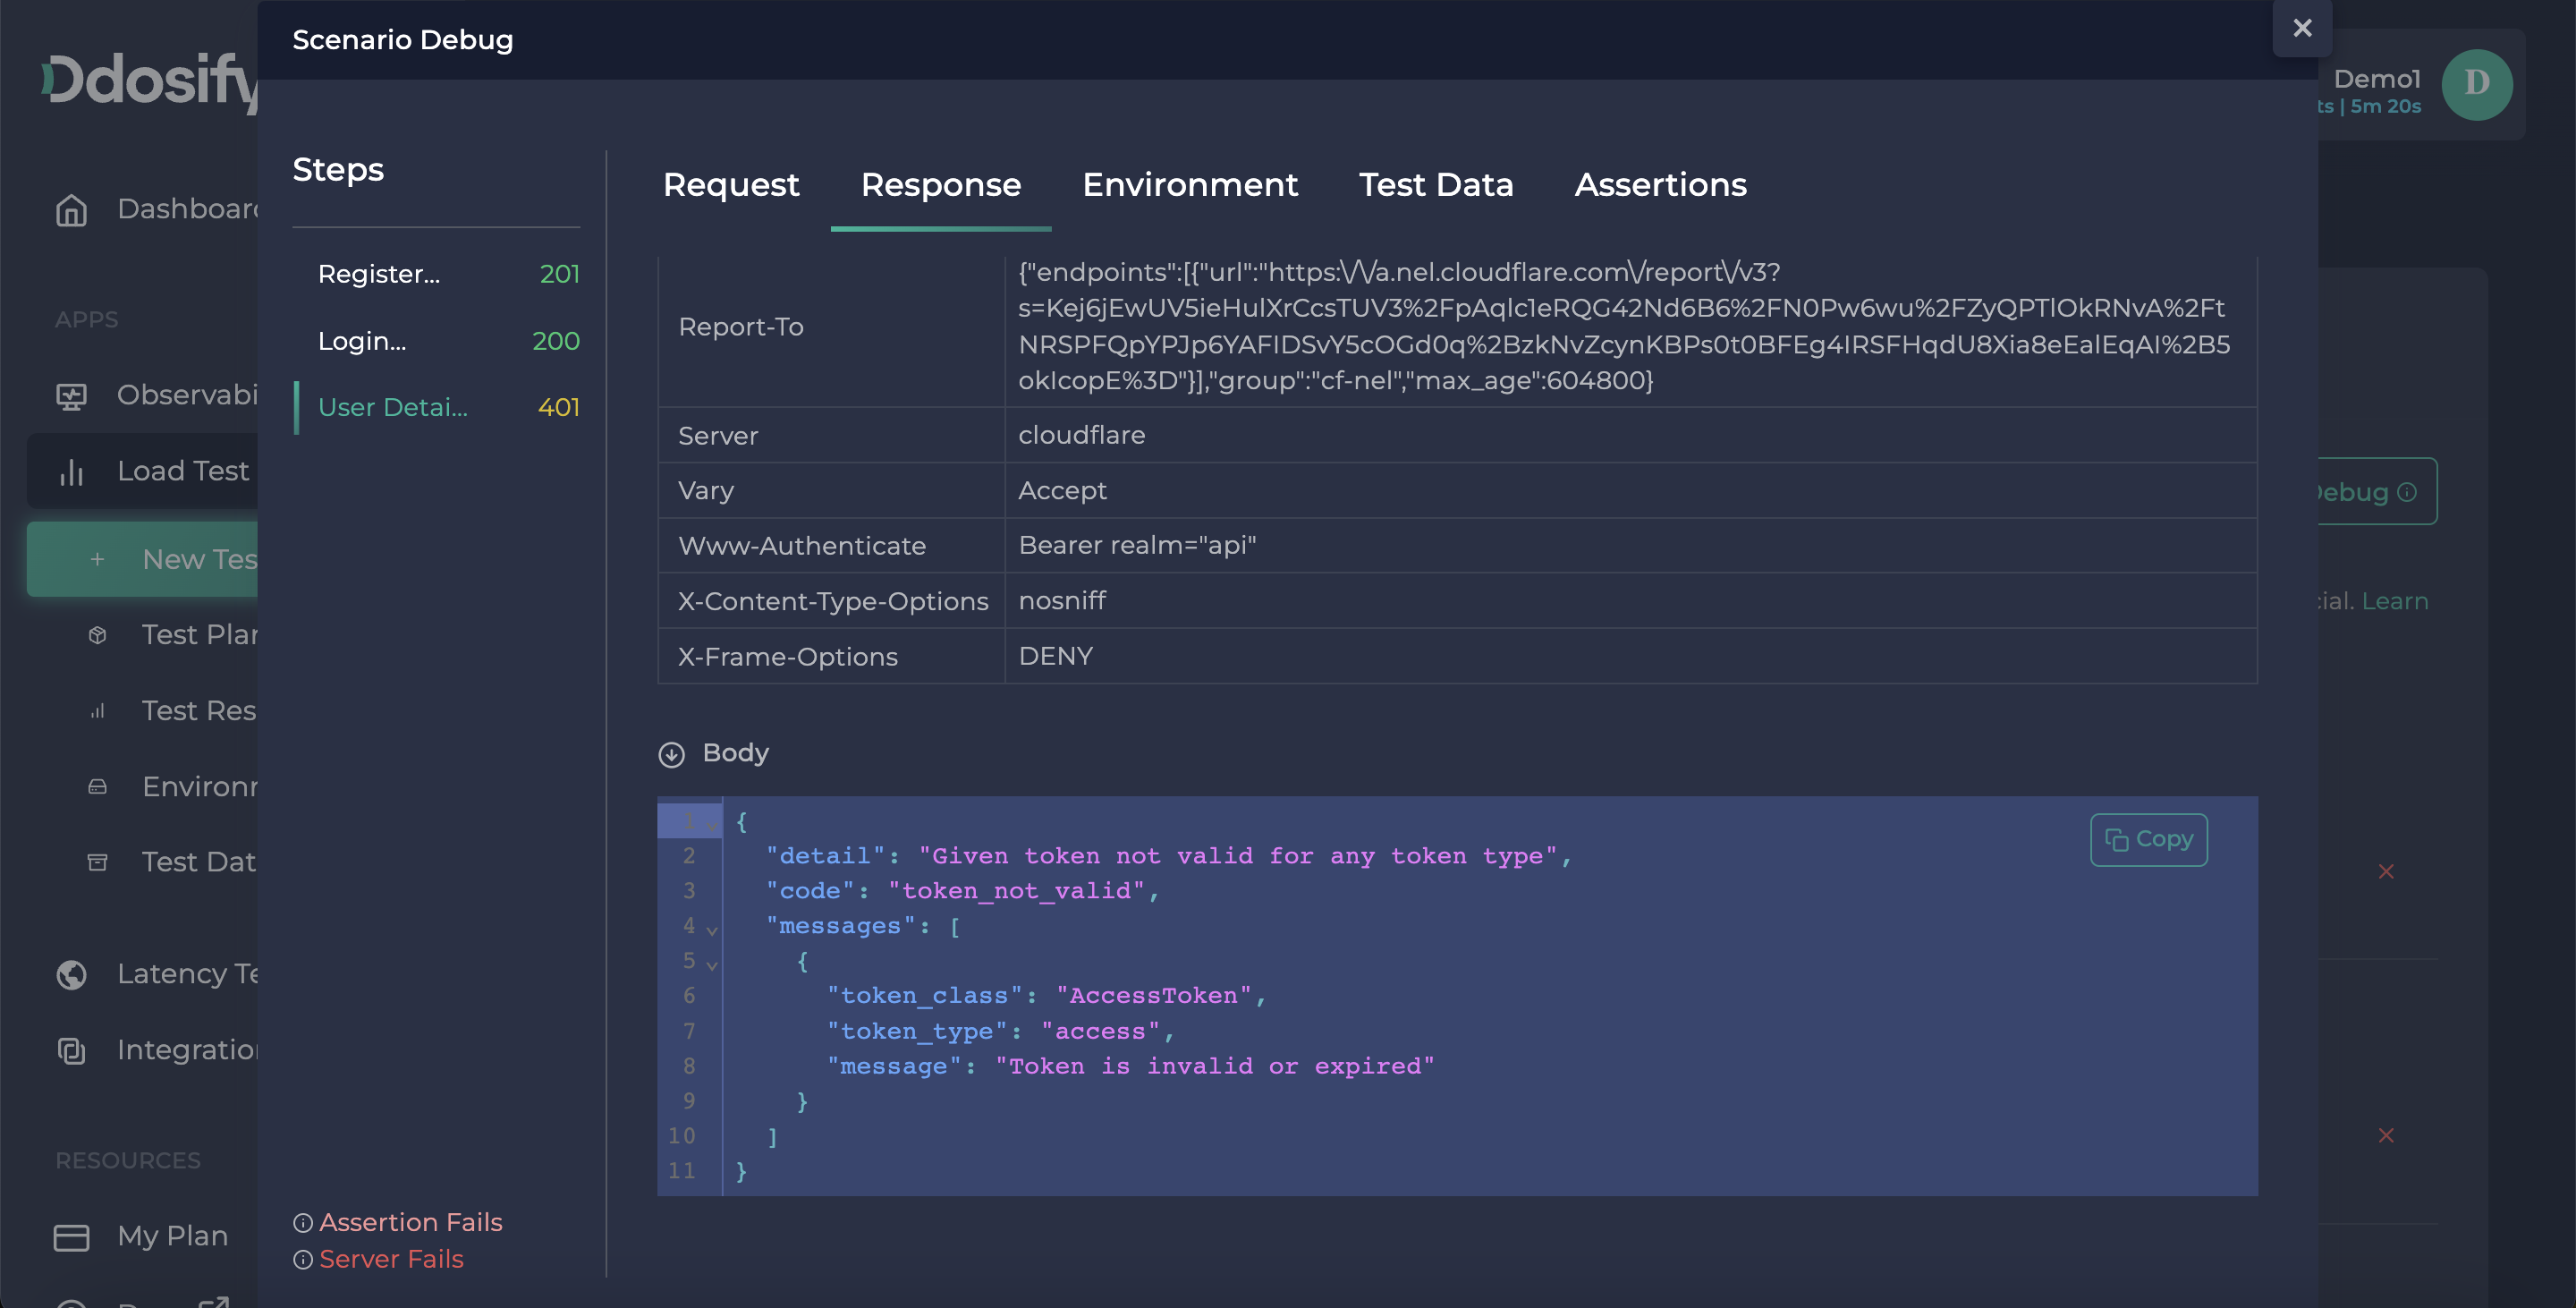Click the Integrations icon in the sidebar
Image resolution: width=2576 pixels, height=1308 pixels.
[71, 1050]
